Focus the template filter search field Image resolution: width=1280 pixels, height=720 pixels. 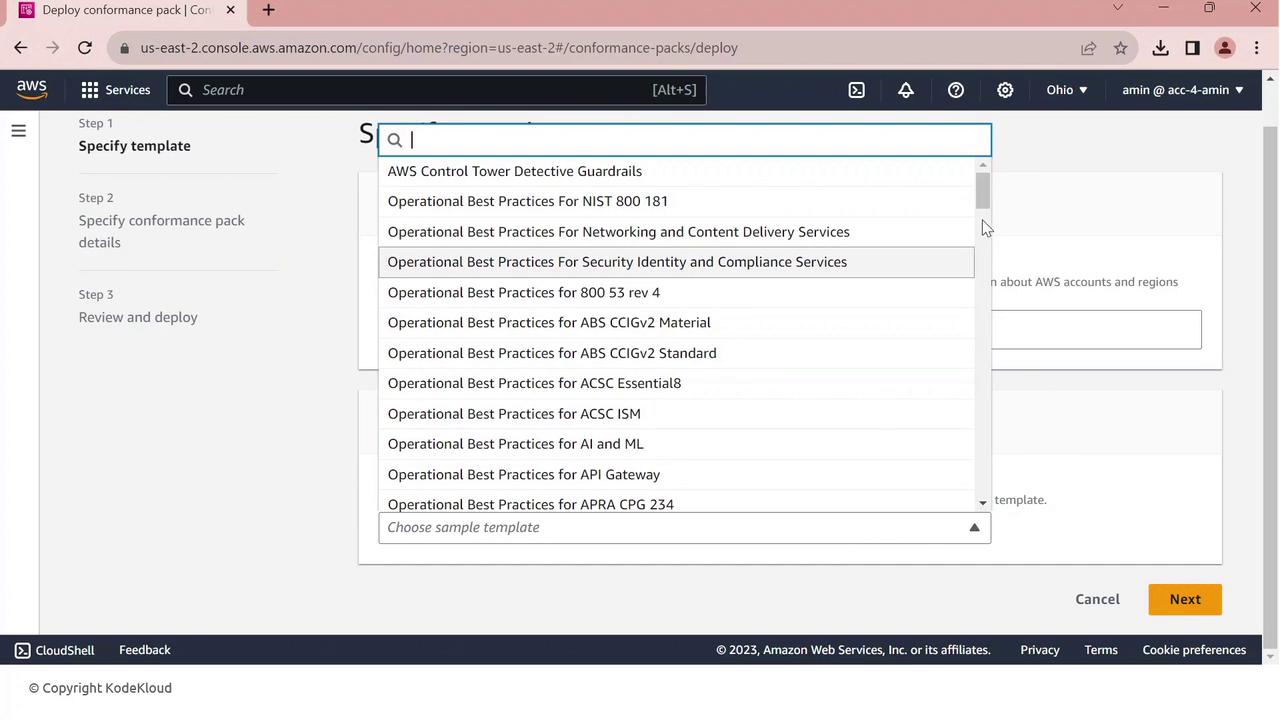[x=685, y=140]
